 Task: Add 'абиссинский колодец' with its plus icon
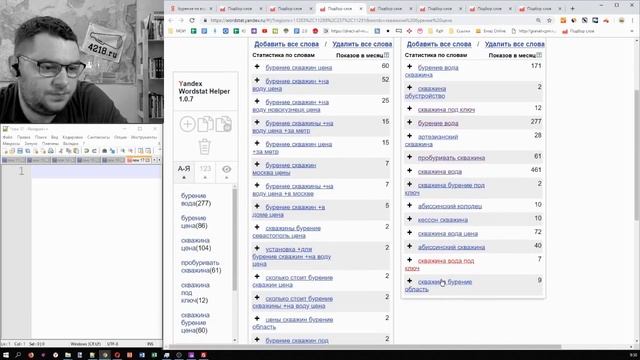click(x=410, y=205)
